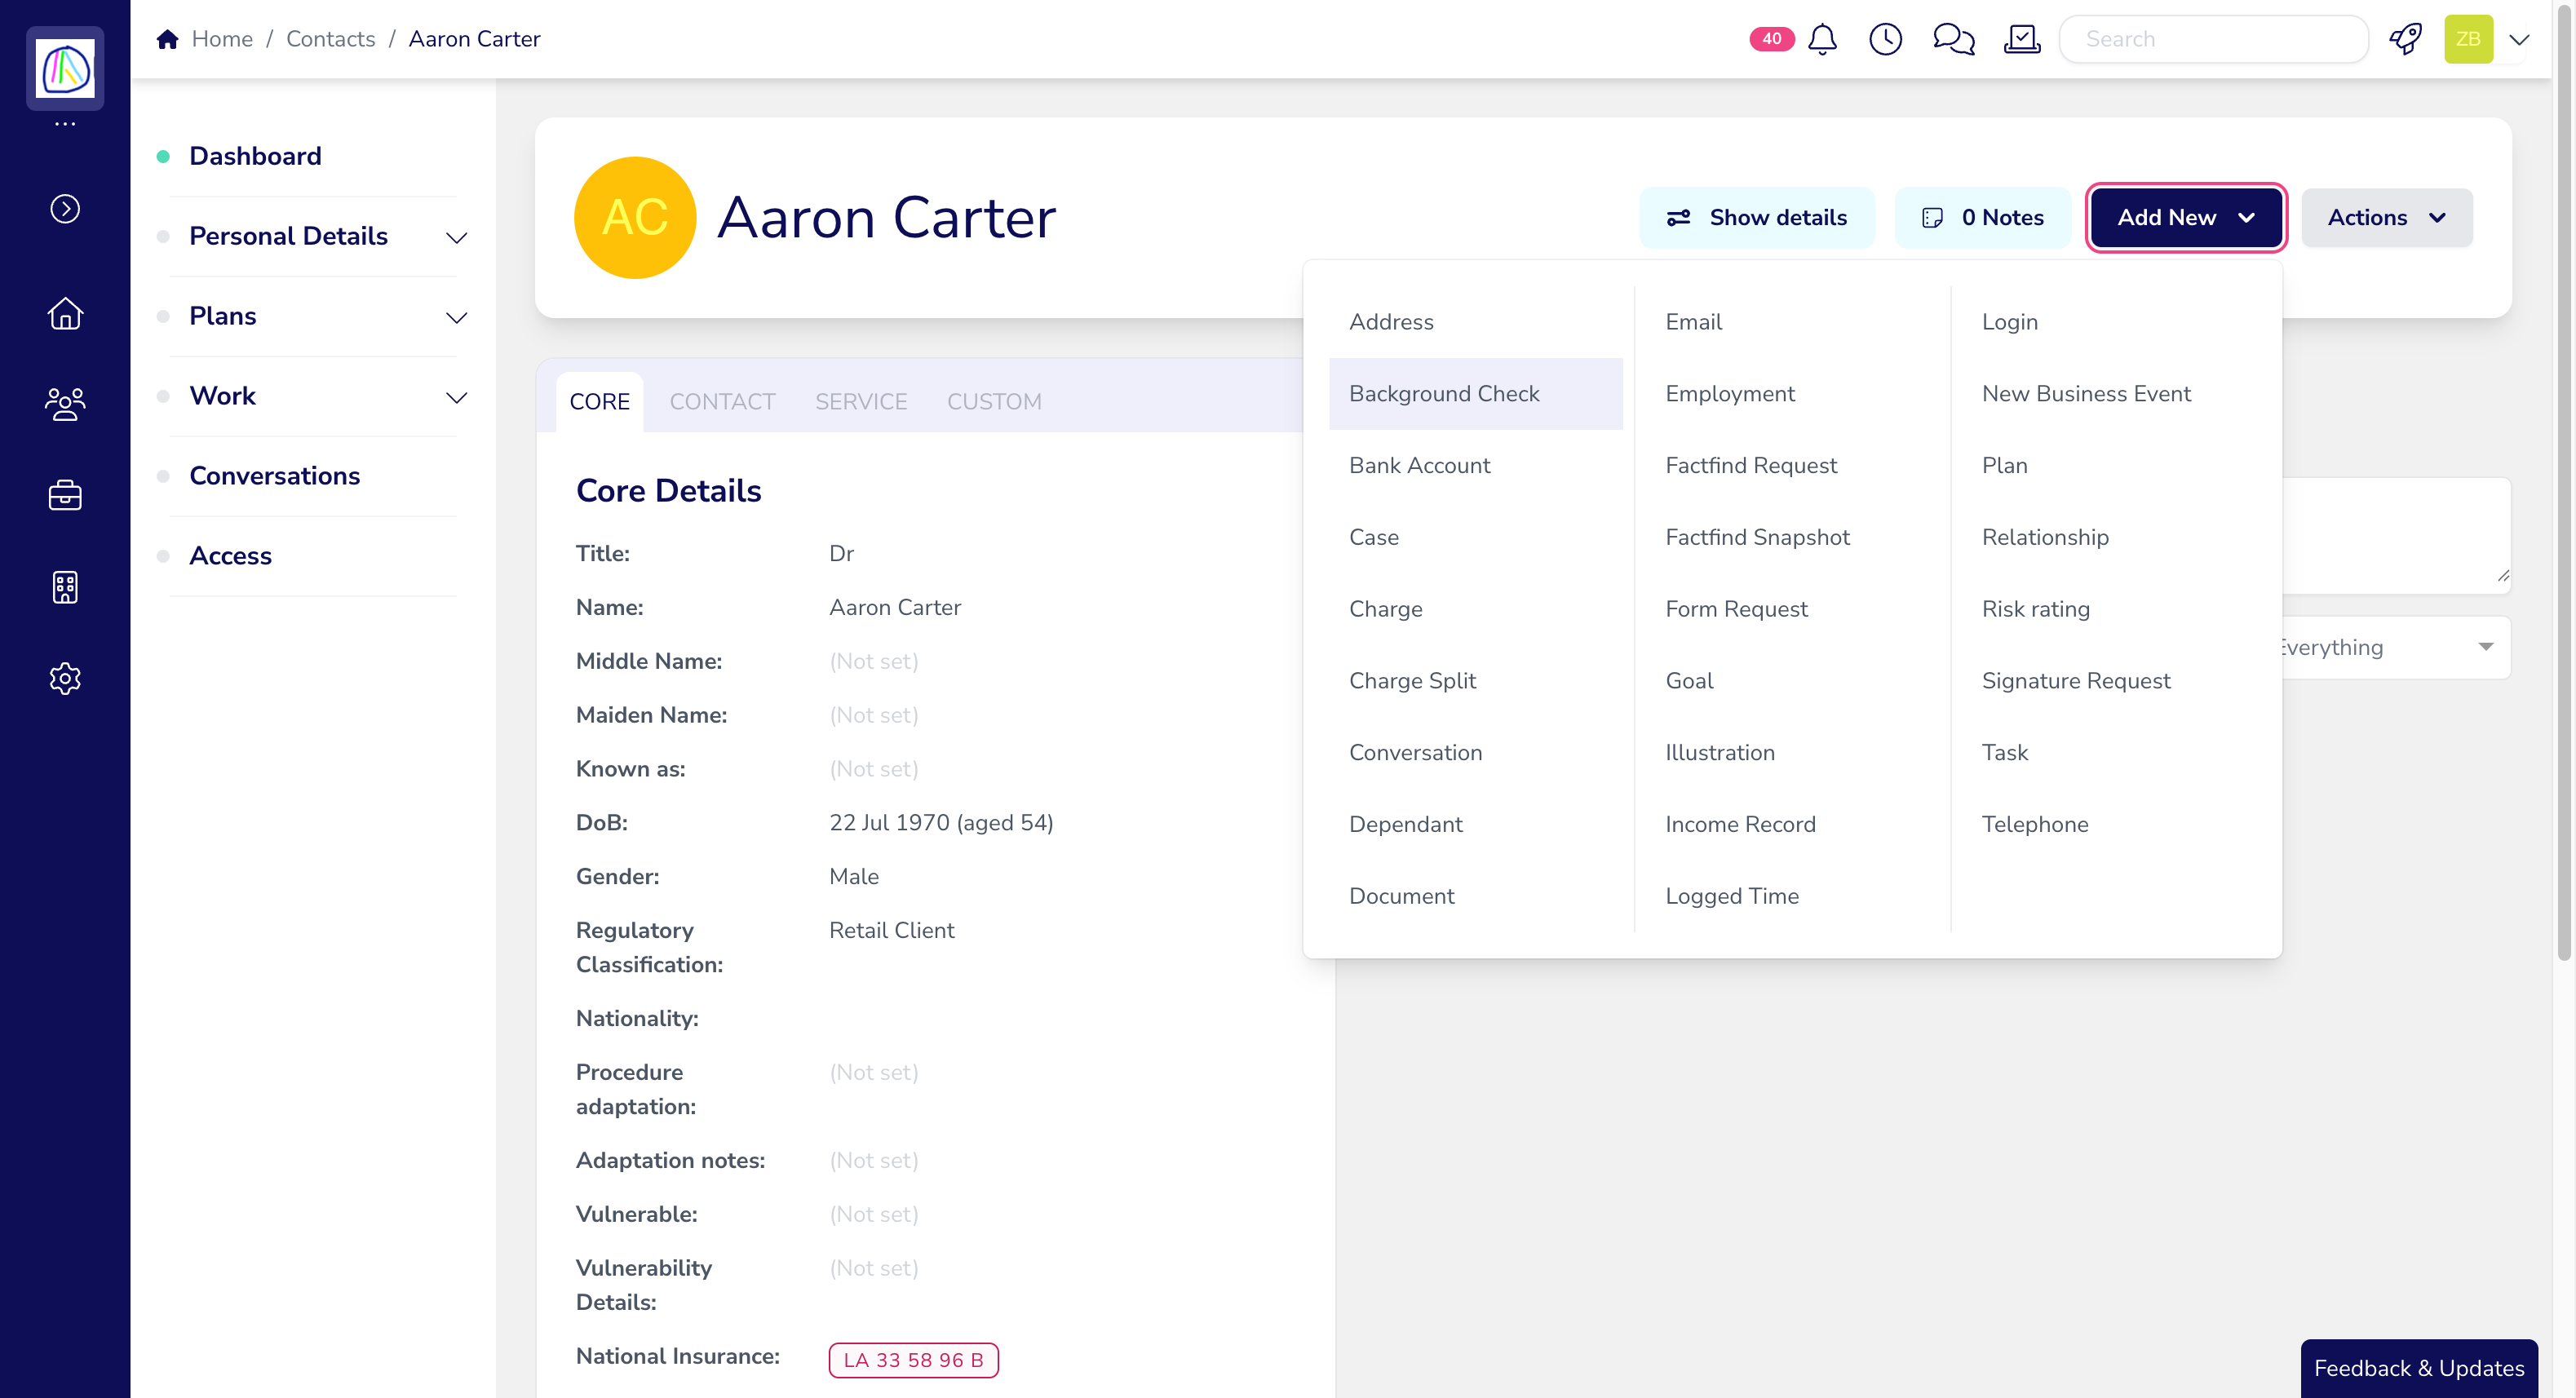
Task: Select Email from Add New menu
Action: click(1791, 322)
